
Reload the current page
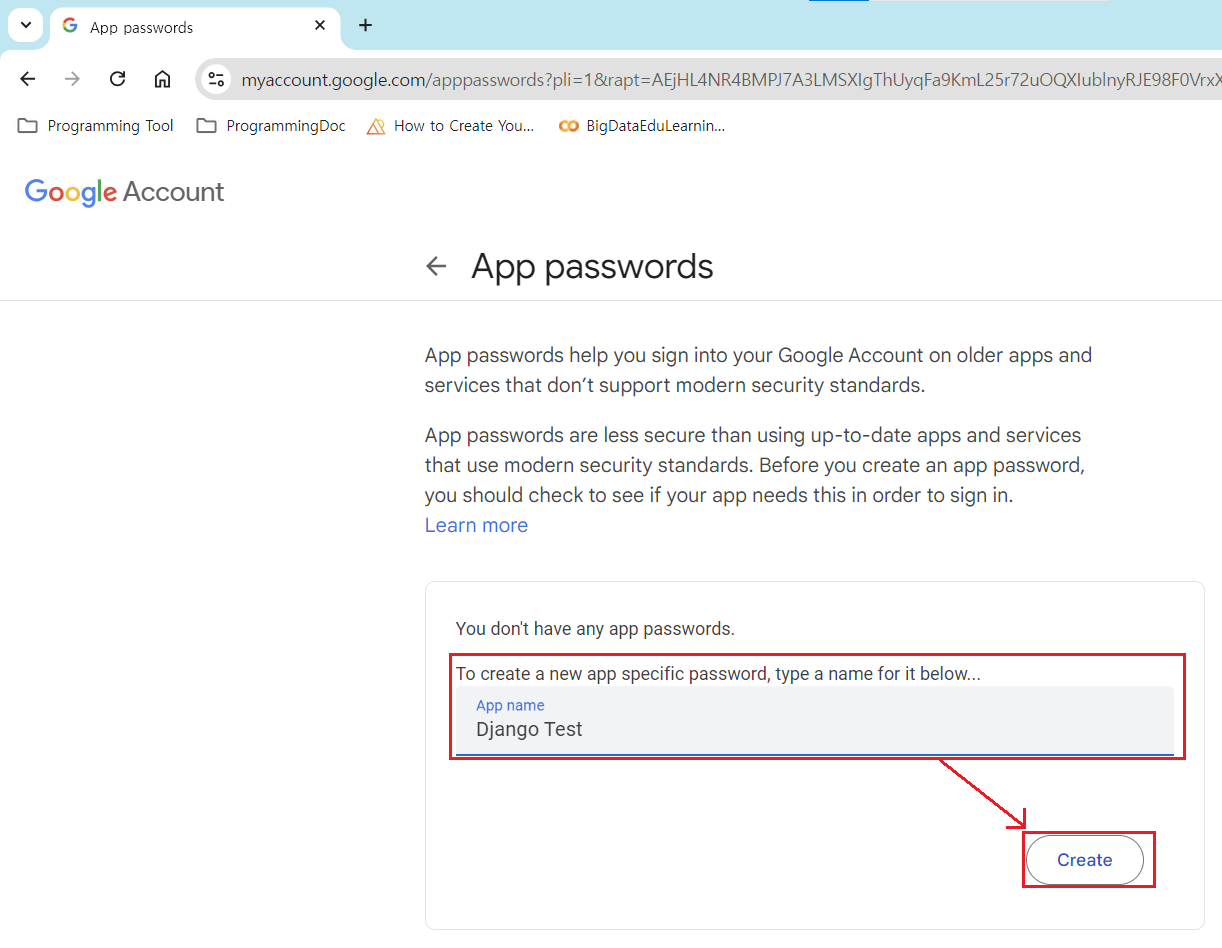117,79
